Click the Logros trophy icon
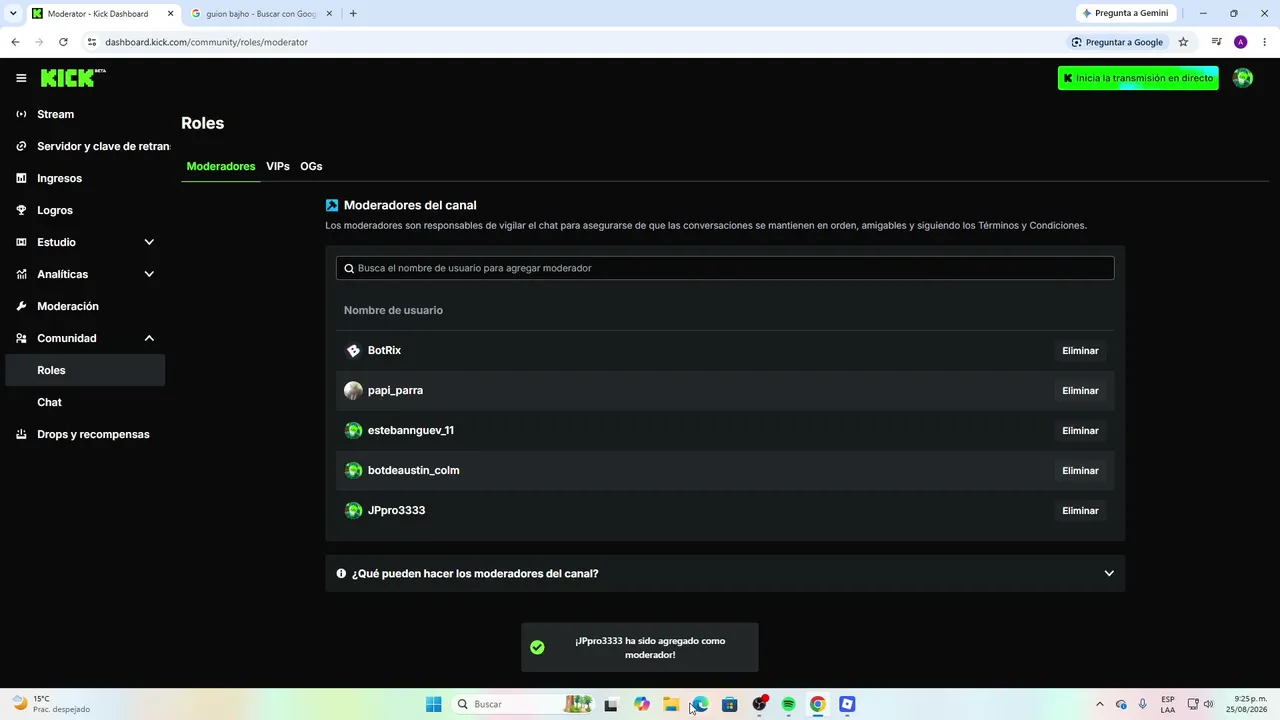Image resolution: width=1280 pixels, height=720 pixels. coord(21,210)
